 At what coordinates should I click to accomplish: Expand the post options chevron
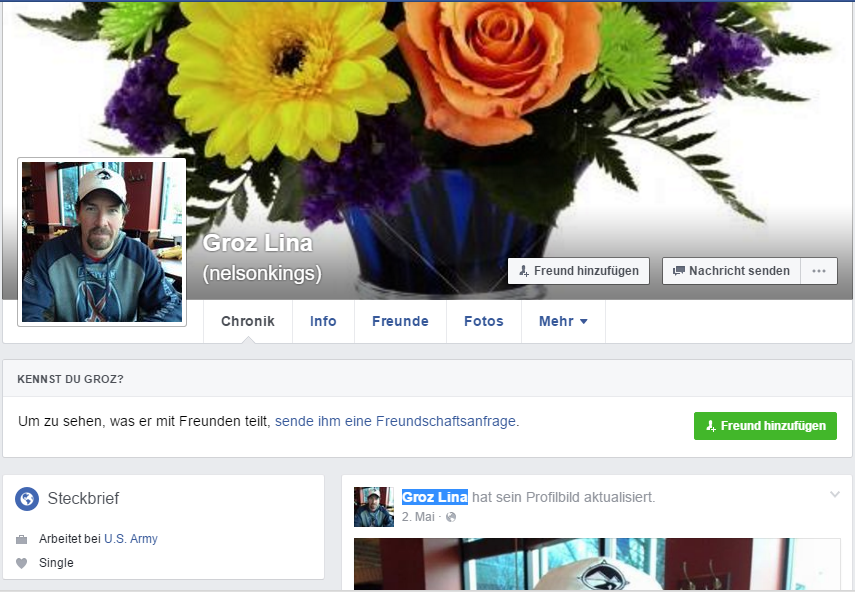point(834,494)
